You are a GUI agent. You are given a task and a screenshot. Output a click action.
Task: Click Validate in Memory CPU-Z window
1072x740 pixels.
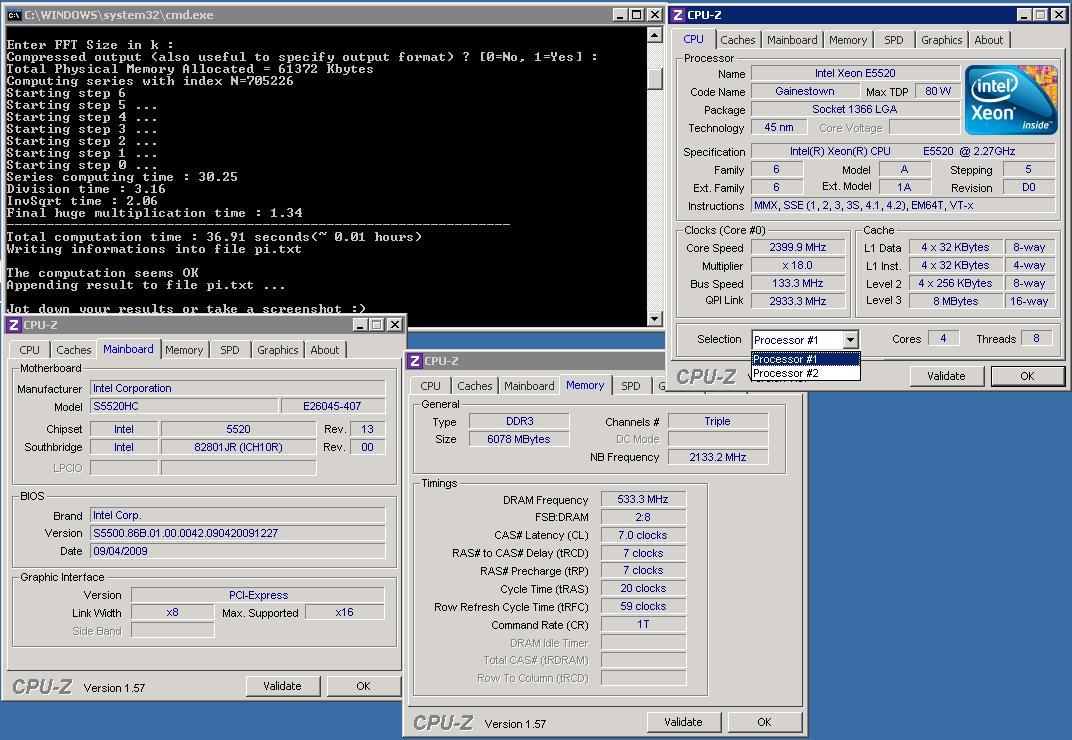point(683,722)
